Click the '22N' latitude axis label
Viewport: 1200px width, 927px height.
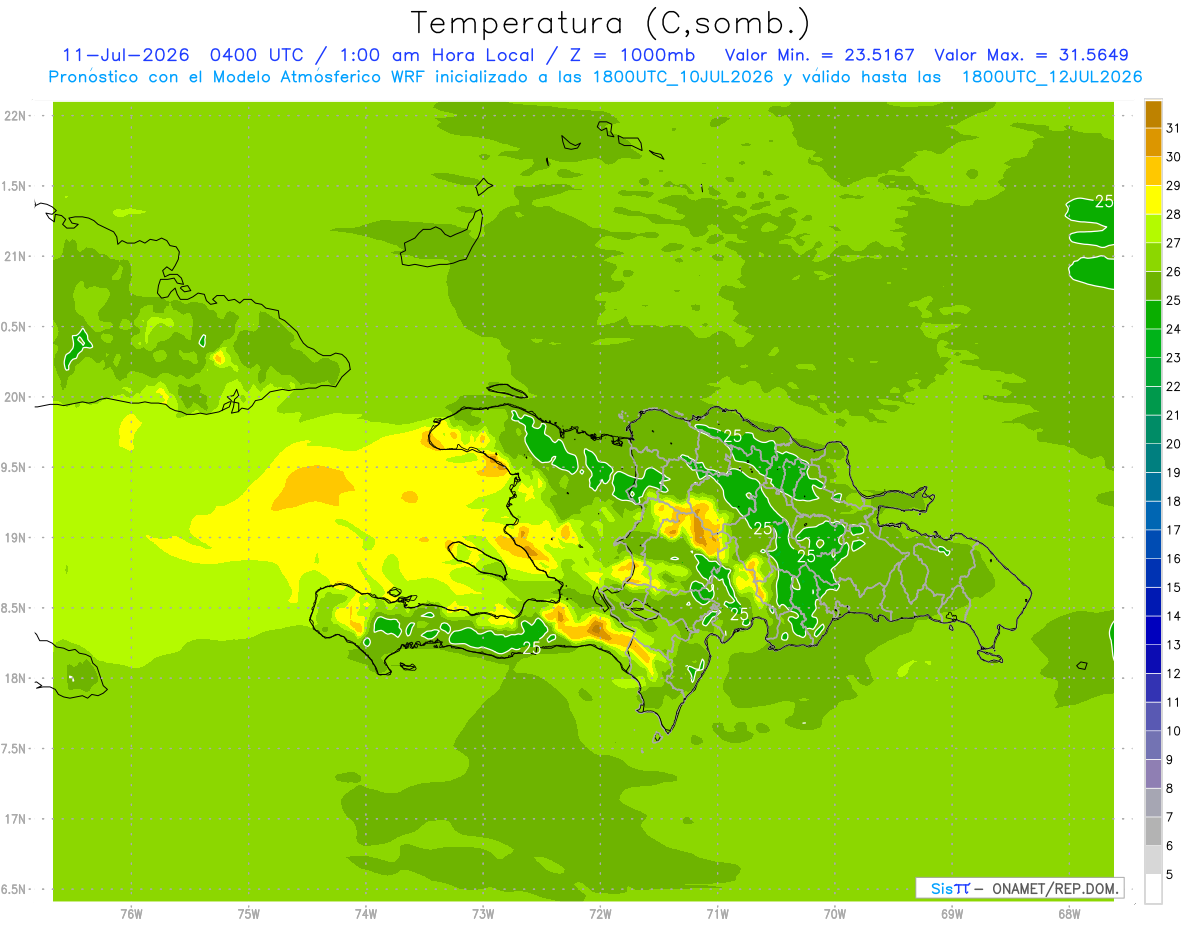point(17,116)
